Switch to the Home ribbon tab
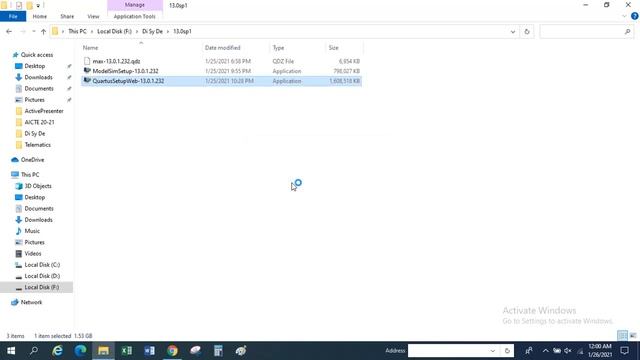The width and height of the screenshot is (640, 360). 40,16
